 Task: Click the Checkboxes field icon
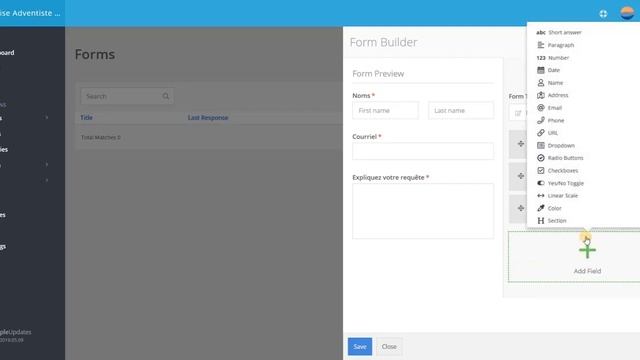541,170
